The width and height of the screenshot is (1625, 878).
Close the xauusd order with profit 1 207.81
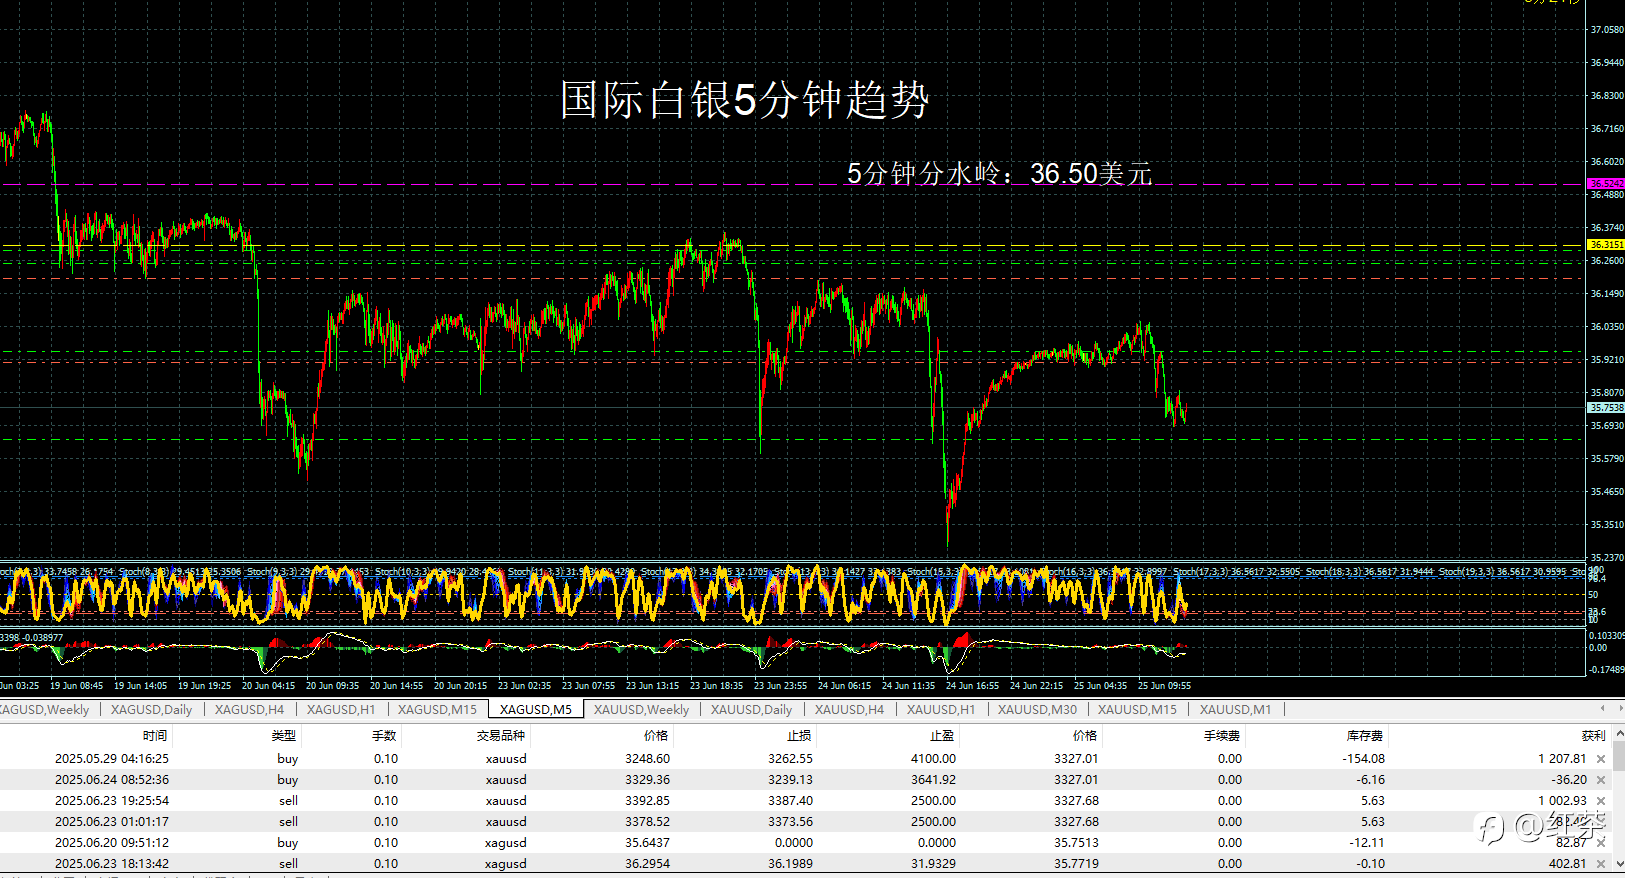[1601, 759]
